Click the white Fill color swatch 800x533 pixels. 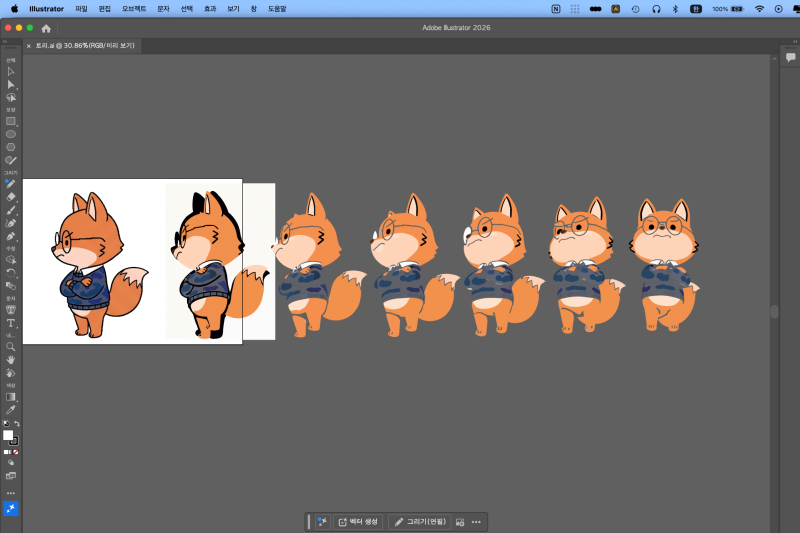click(8, 435)
